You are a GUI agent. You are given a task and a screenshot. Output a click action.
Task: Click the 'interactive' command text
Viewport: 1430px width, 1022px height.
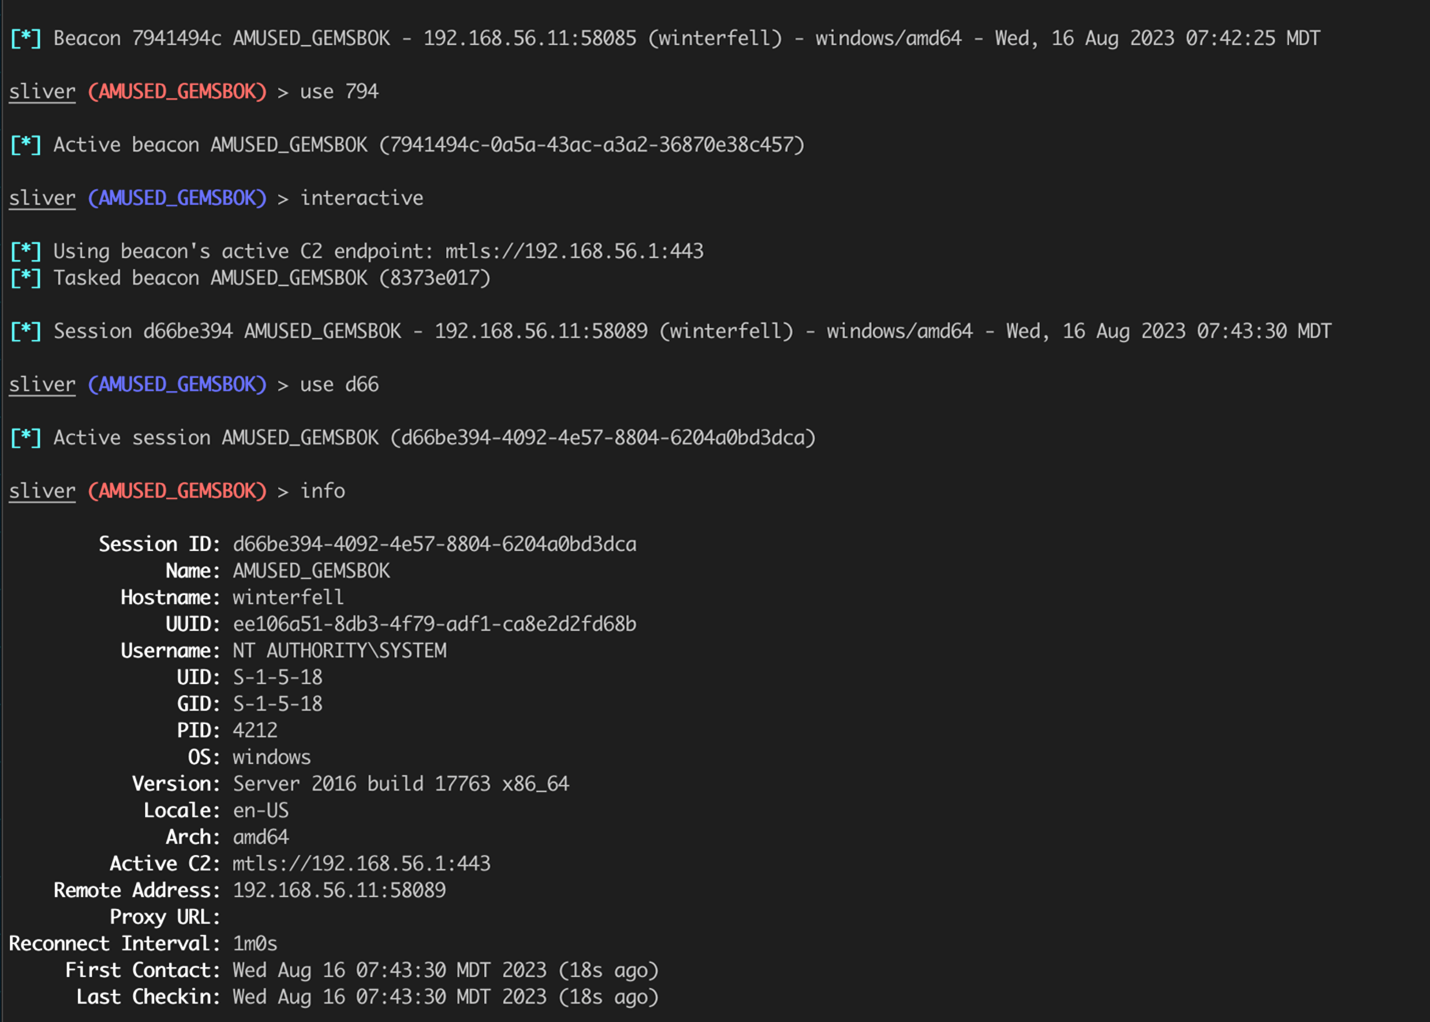pyautogui.click(x=361, y=198)
